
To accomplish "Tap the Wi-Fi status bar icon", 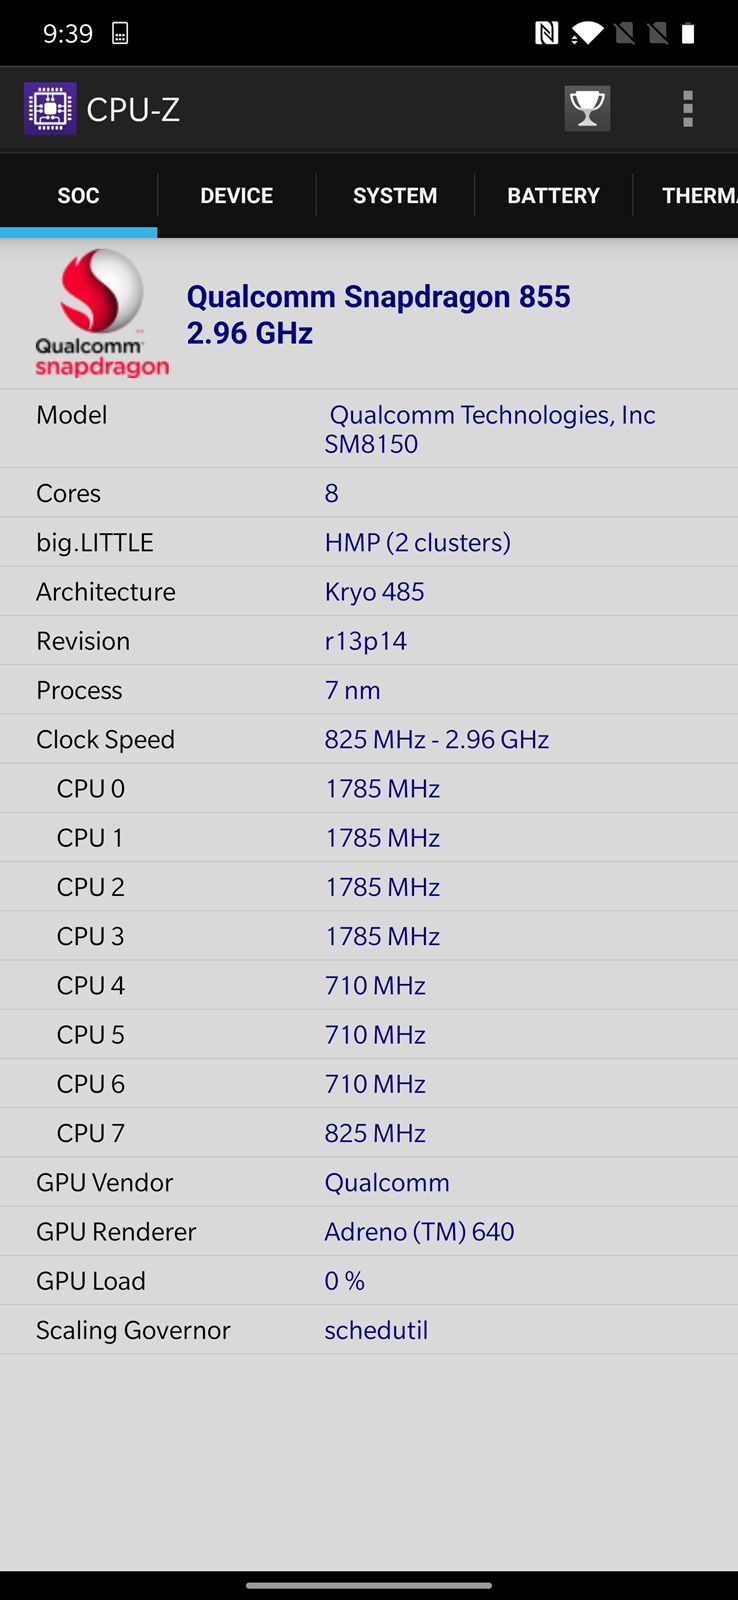I will click(587, 34).
